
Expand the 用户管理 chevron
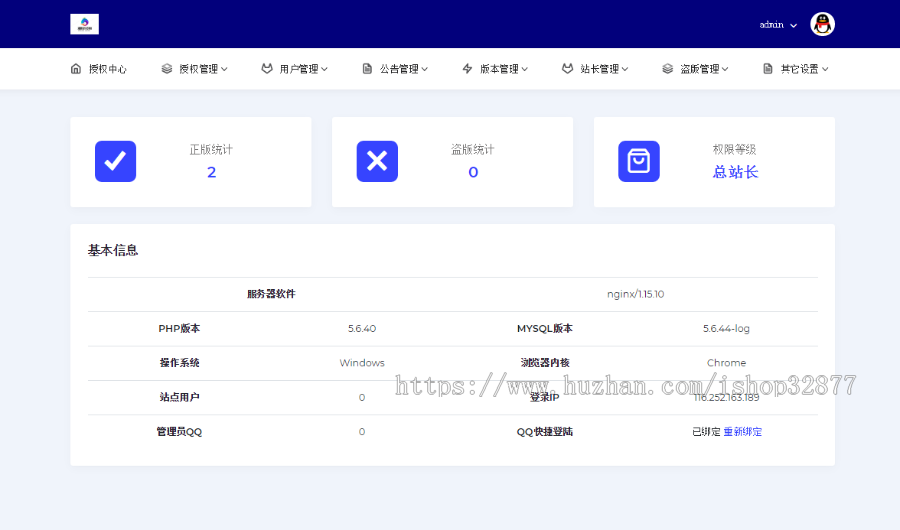point(324,69)
